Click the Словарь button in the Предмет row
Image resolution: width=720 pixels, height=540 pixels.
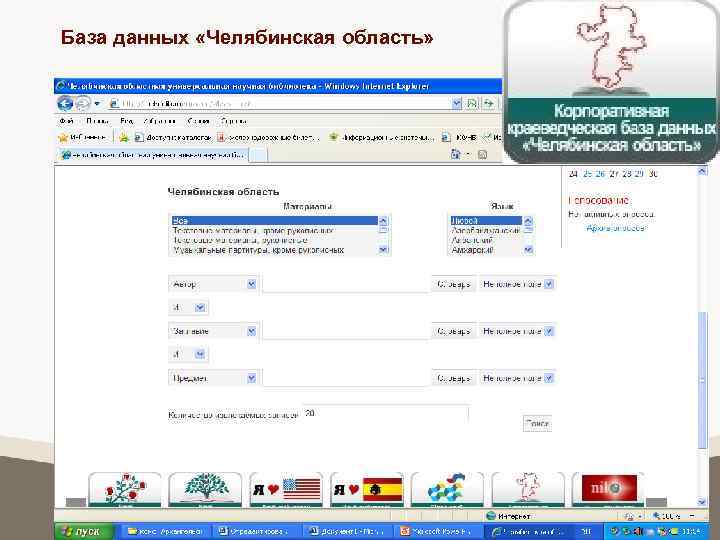pyautogui.click(x=453, y=378)
